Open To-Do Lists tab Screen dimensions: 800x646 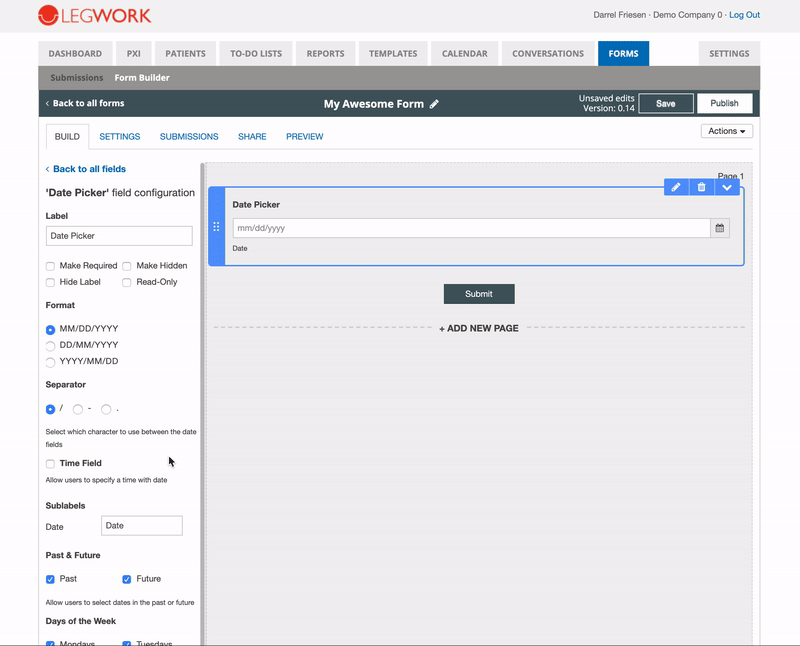click(x=256, y=54)
